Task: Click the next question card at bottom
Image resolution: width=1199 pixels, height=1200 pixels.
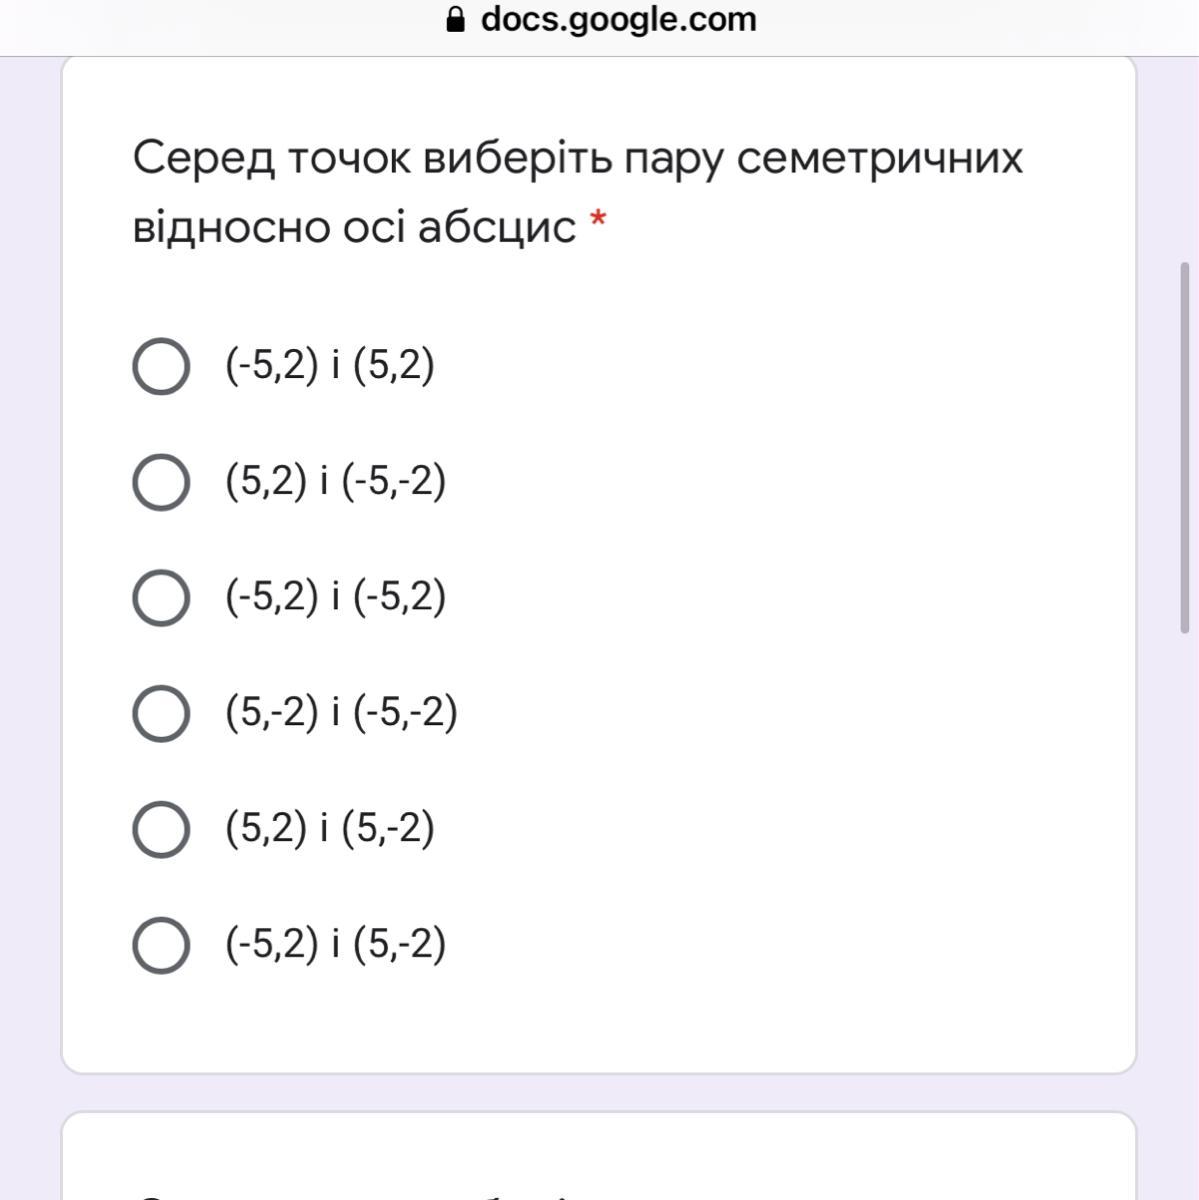Action: [598, 1160]
